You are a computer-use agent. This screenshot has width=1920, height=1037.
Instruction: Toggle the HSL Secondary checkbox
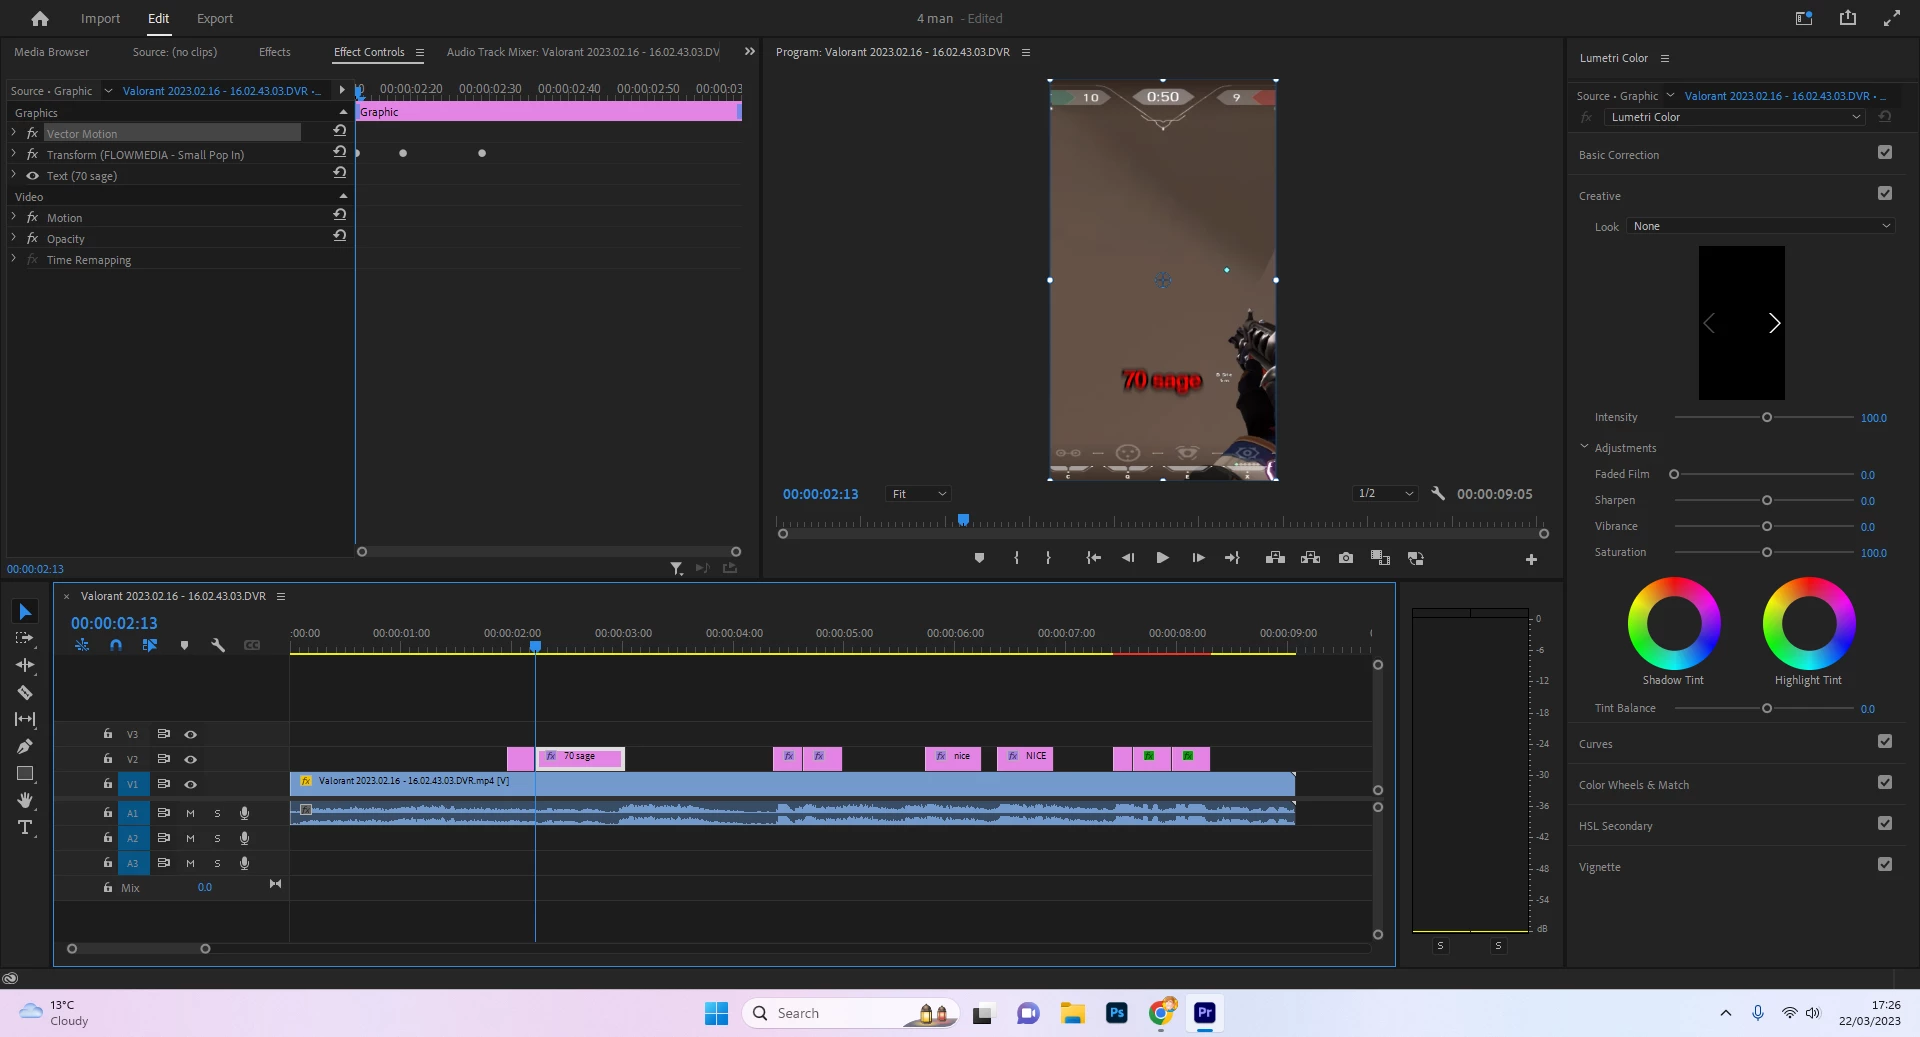[x=1885, y=824]
